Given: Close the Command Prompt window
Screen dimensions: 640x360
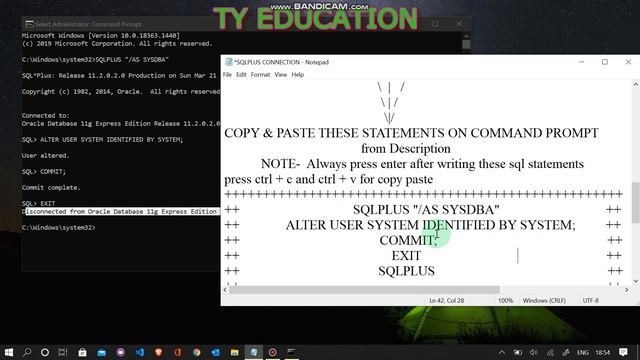Looking at the screenshot, I should (x=459, y=24).
